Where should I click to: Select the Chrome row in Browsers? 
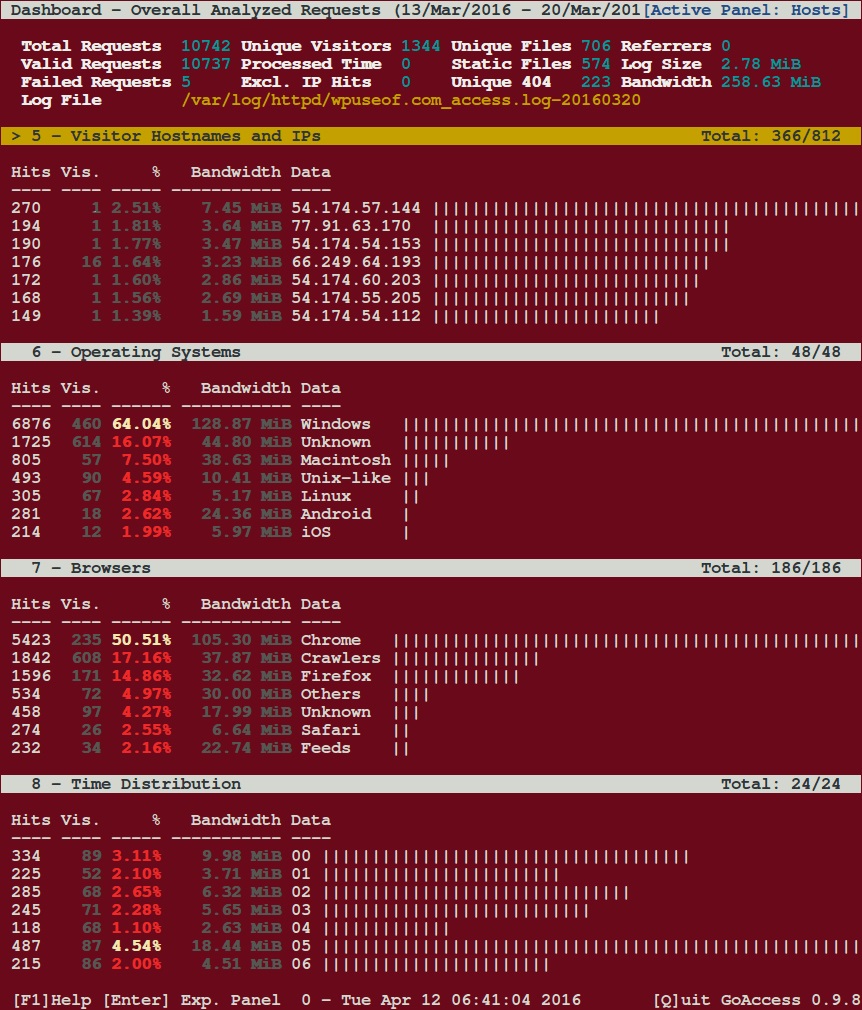pyautogui.click(x=431, y=640)
